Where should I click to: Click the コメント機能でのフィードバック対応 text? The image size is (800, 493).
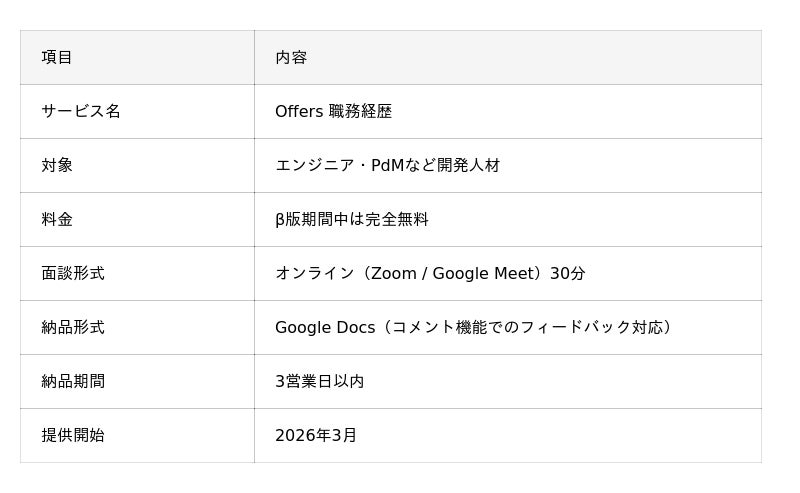pyautogui.click(x=525, y=328)
